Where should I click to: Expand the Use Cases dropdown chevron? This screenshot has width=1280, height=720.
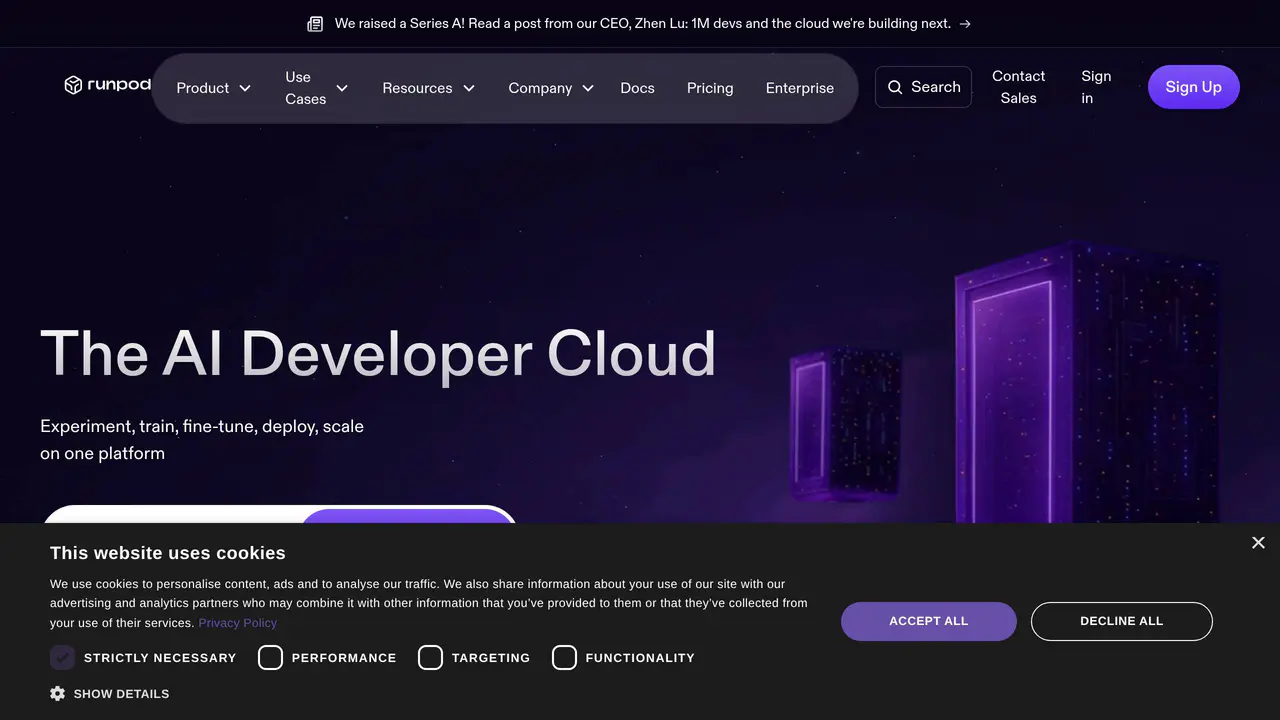tap(342, 88)
